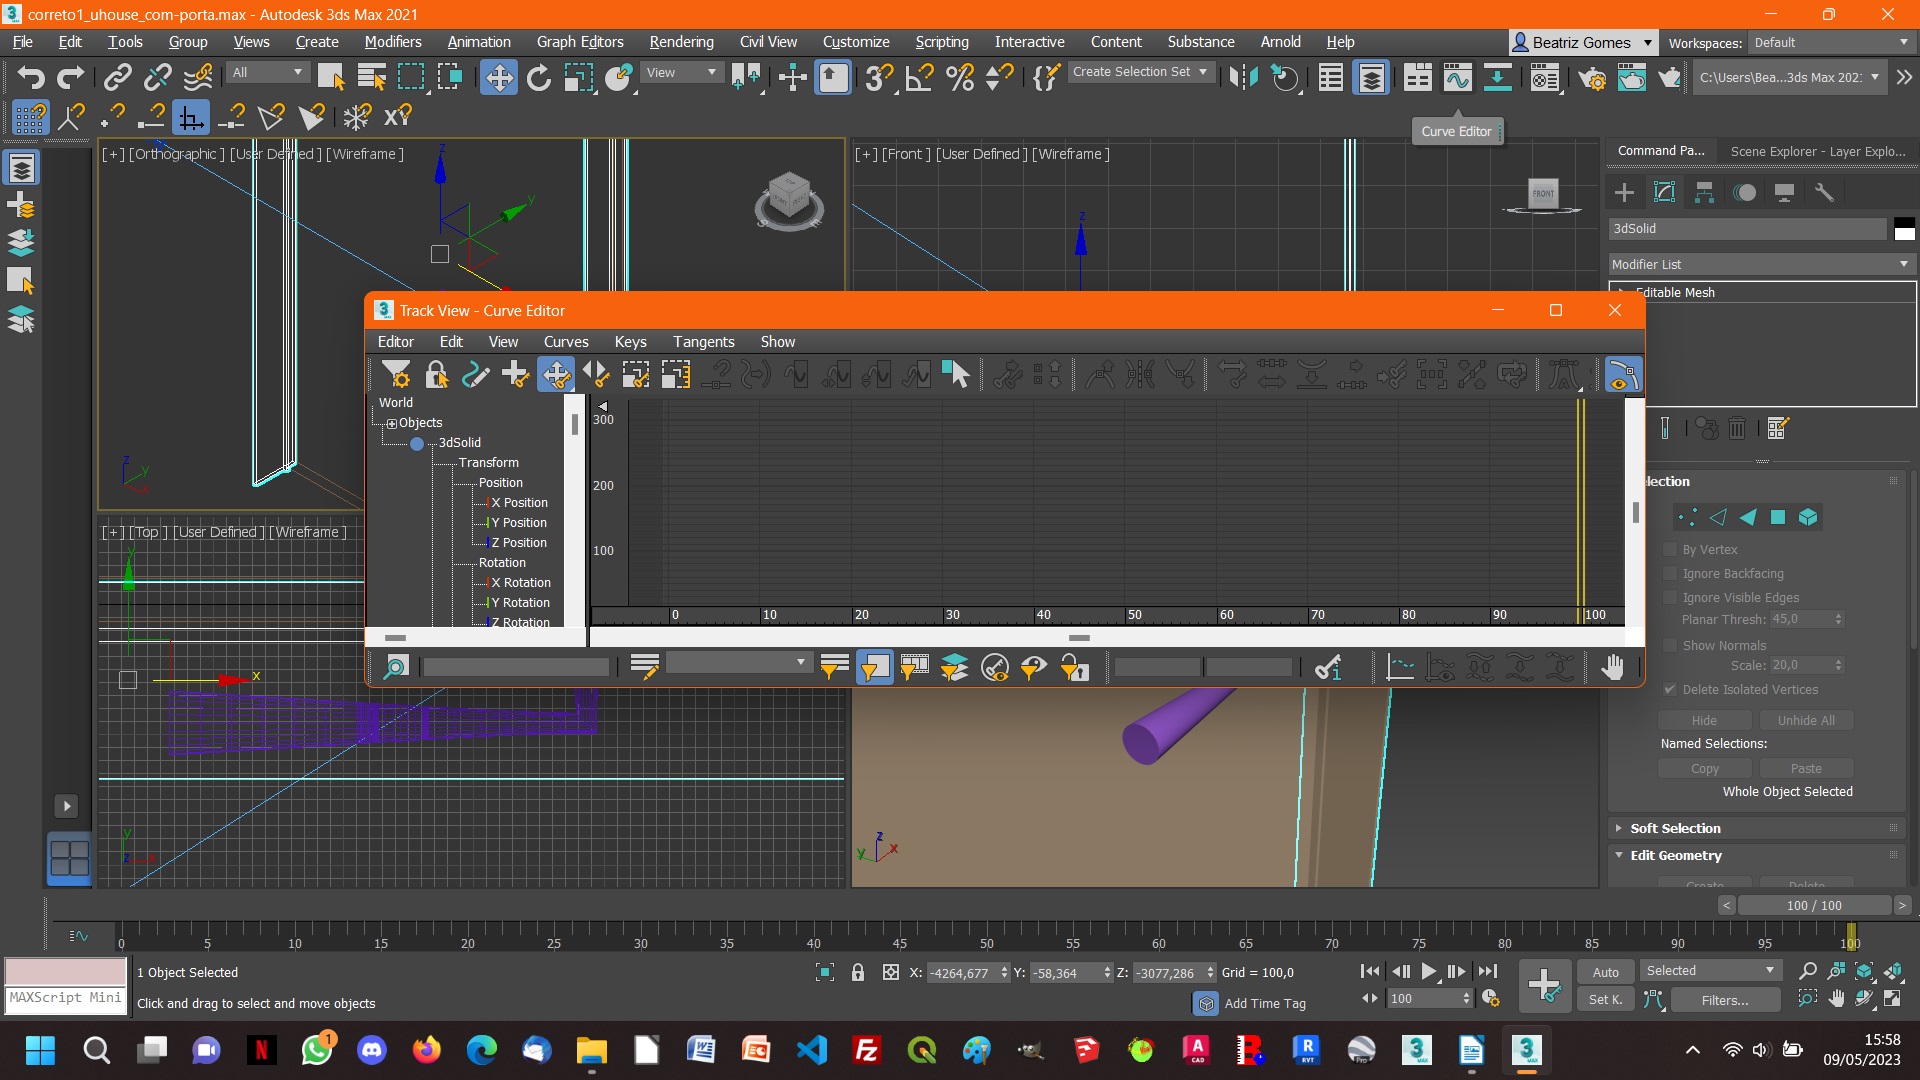The image size is (1920, 1080).
Task: Open the Curves menu in Curve Editor
Action: [564, 342]
